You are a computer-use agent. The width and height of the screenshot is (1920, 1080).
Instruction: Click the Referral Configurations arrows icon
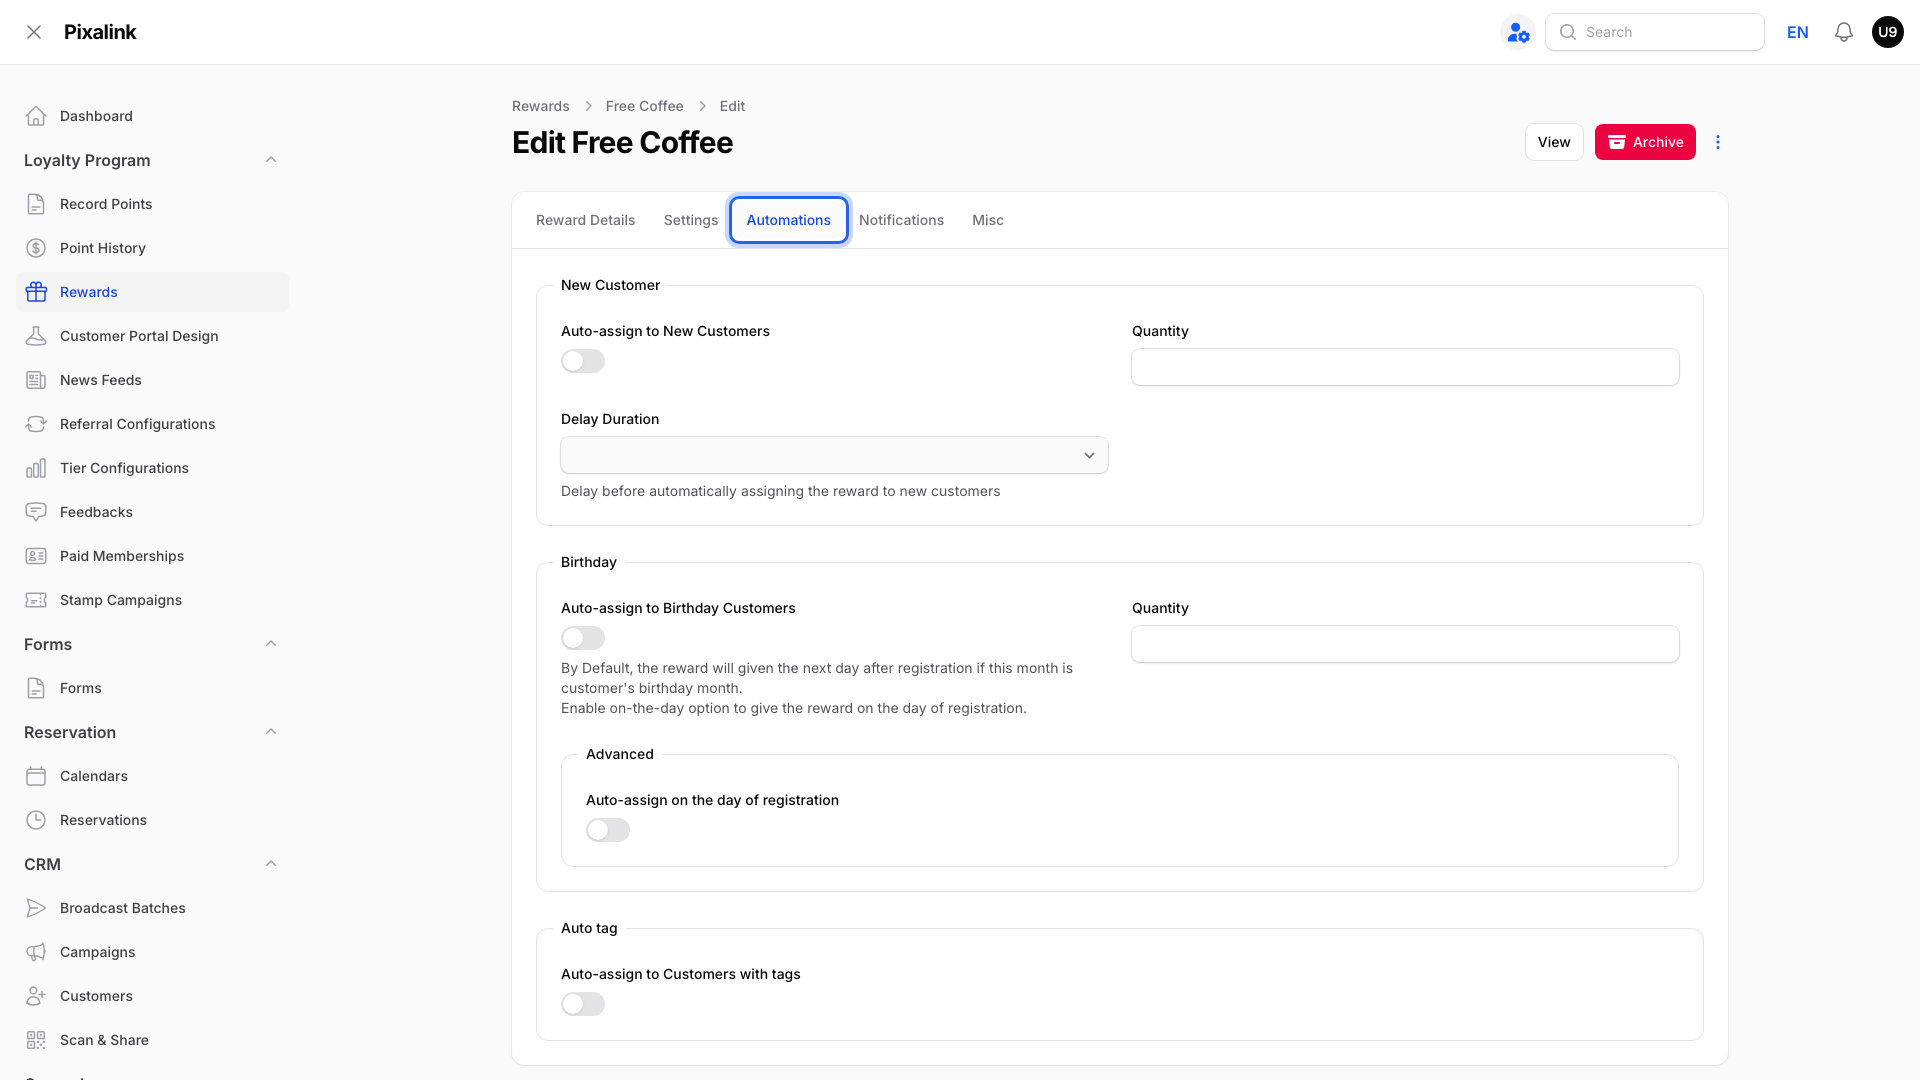coord(36,424)
